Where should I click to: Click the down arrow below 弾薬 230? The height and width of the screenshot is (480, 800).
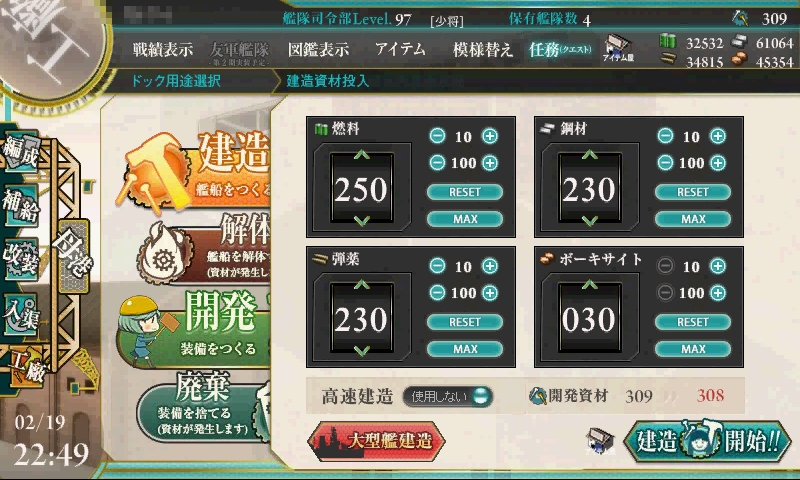(362, 350)
